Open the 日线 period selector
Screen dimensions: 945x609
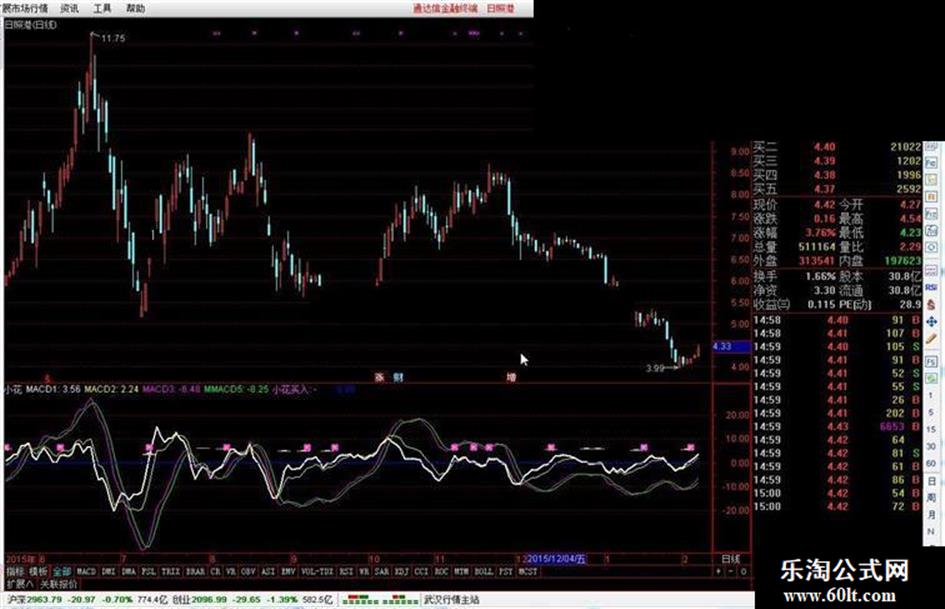[730, 559]
